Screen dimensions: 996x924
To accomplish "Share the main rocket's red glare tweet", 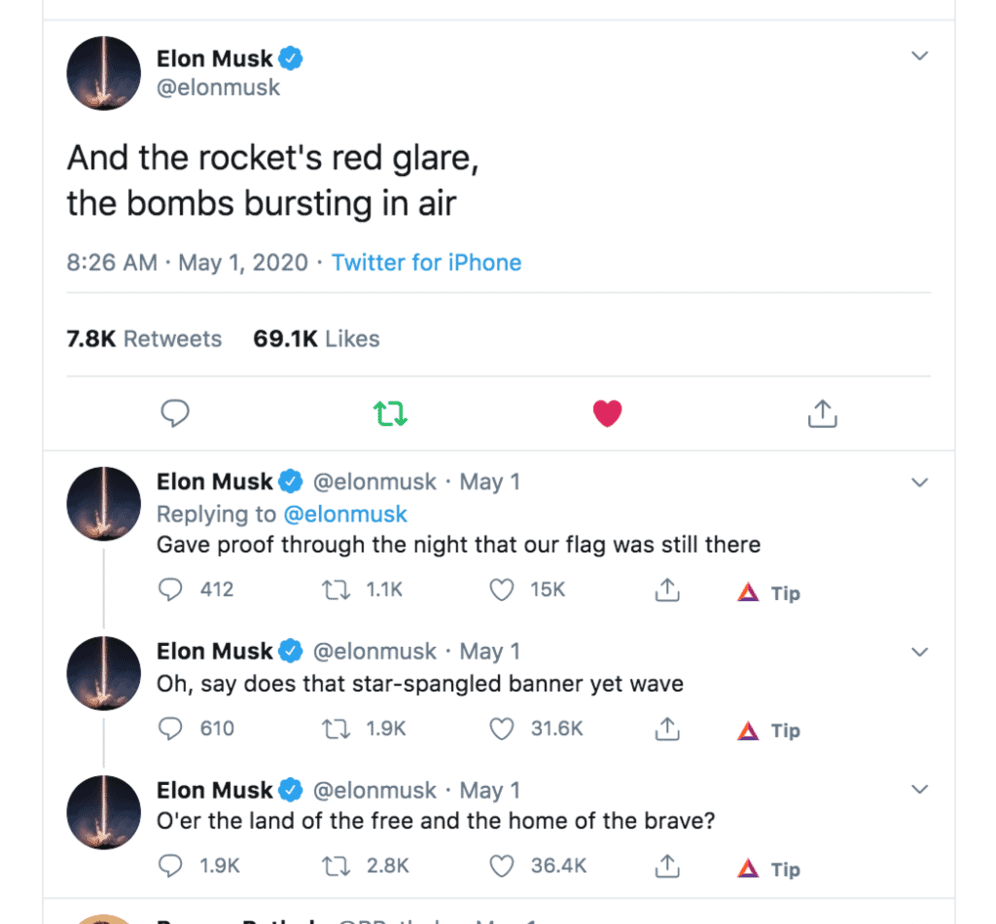I will 821,413.
